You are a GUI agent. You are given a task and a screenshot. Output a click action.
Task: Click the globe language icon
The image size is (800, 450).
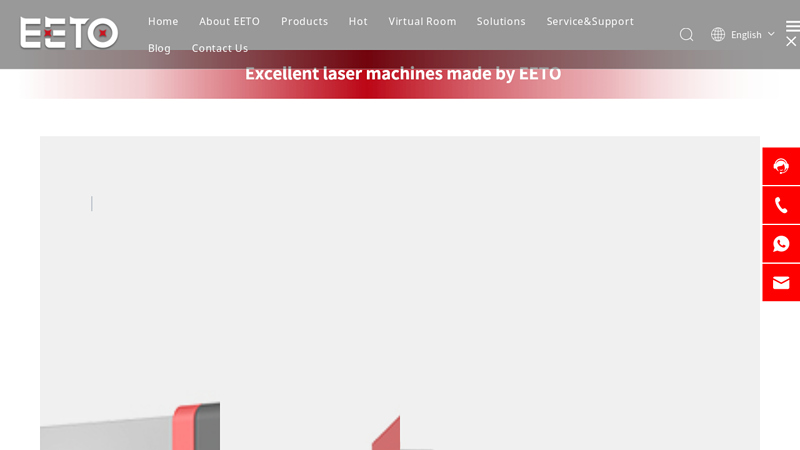[x=718, y=34]
